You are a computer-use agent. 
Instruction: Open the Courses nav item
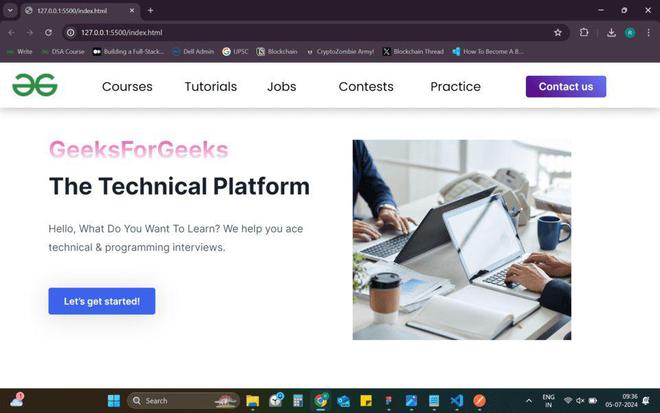[x=127, y=86]
